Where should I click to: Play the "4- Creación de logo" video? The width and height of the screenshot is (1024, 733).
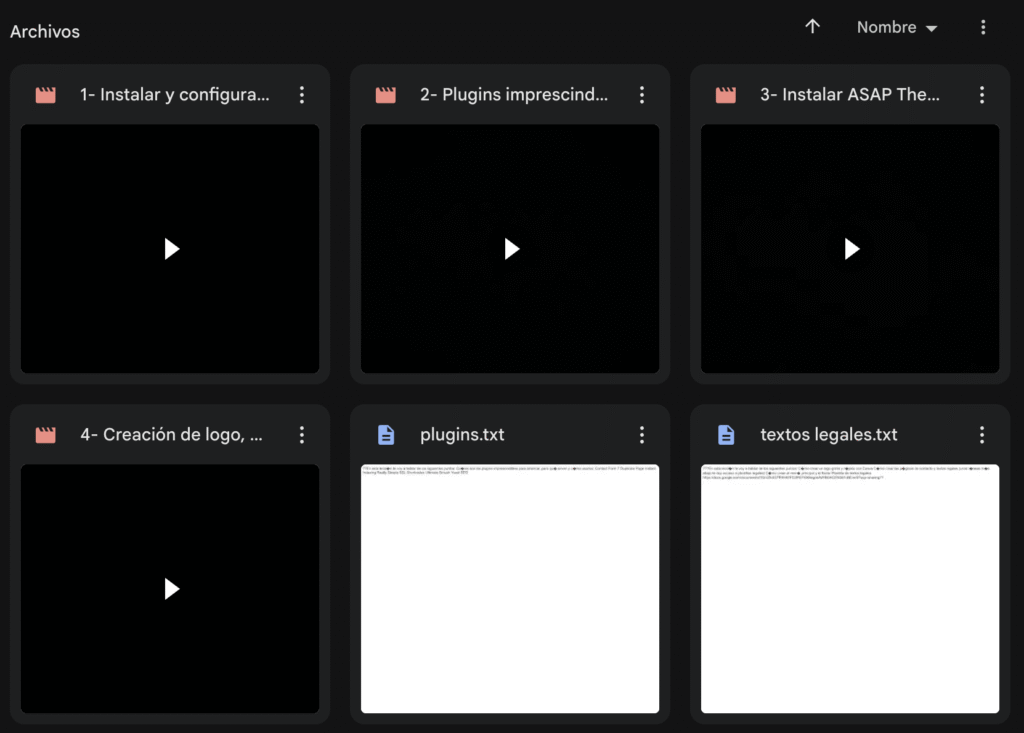point(171,589)
